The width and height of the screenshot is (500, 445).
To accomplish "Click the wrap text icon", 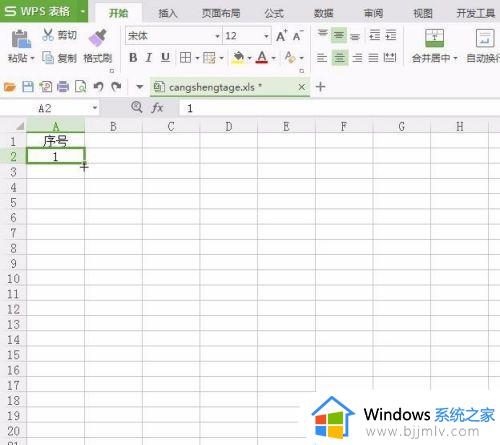I will [485, 38].
